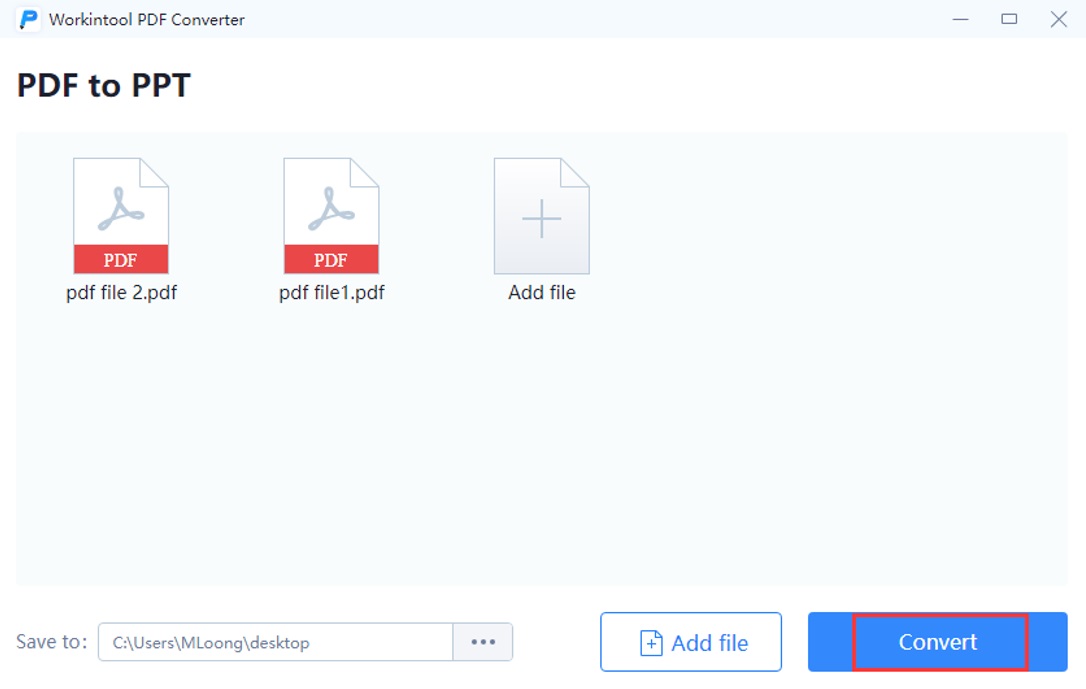This screenshot has height=689, width=1086.
Task: Click the Save to label
Action: tap(50, 641)
